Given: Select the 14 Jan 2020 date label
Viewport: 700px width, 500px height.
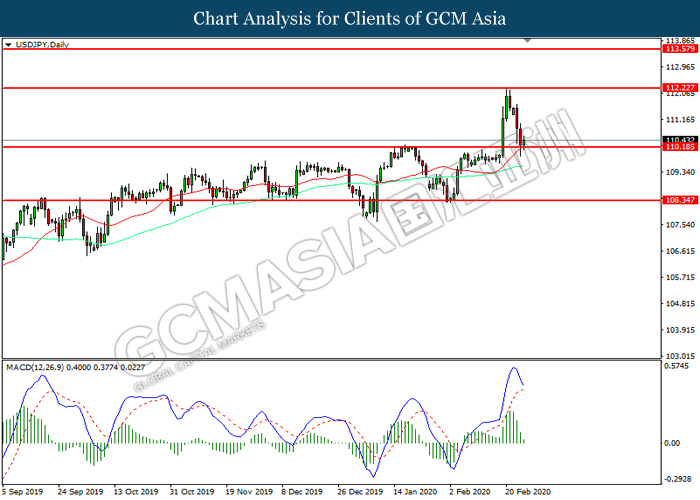Looking at the screenshot, I should (415, 492).
